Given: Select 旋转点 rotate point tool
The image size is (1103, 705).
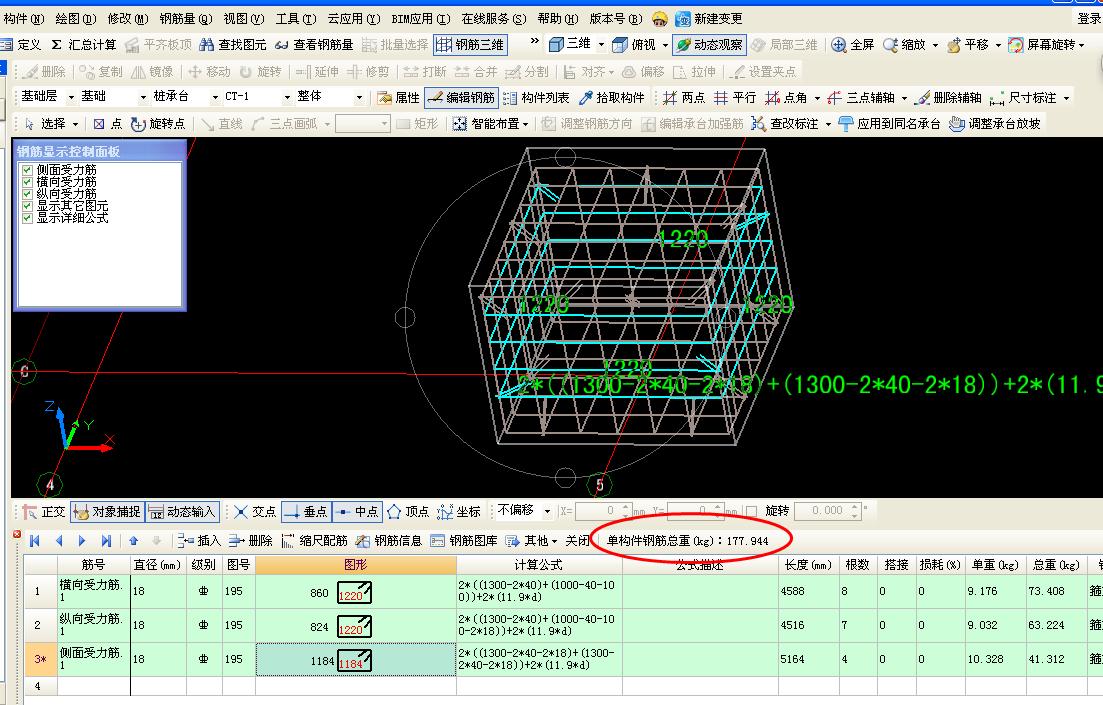Looking at the screenshot, I should pos(158,124).
